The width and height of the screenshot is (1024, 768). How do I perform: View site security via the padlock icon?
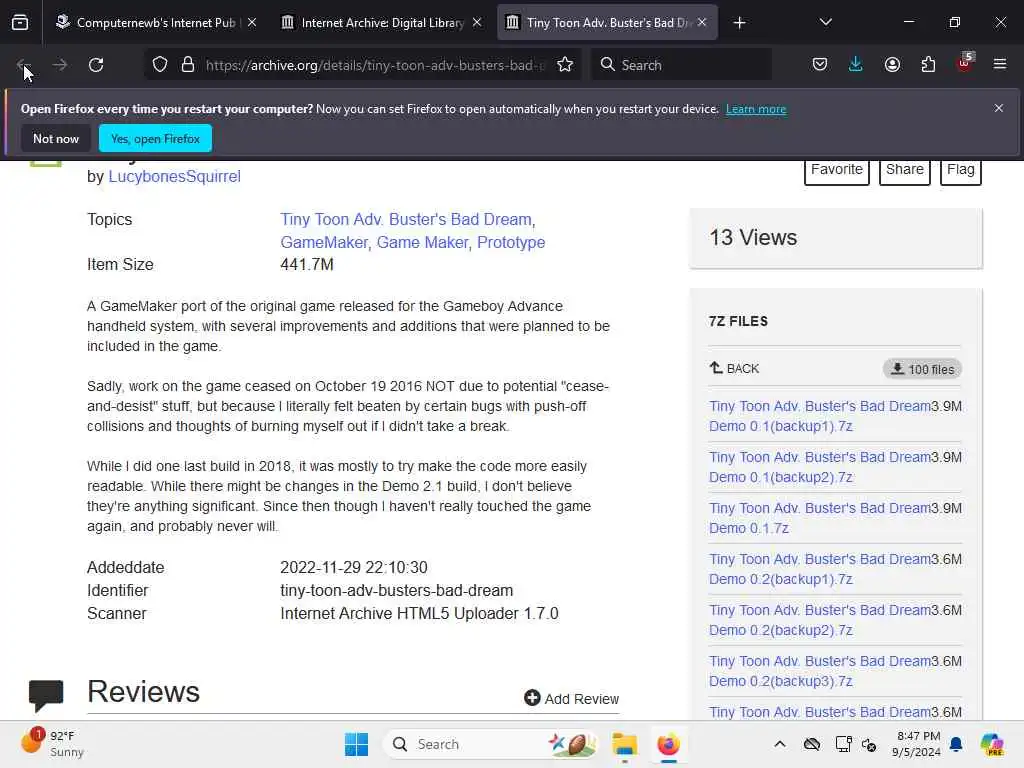coord(188,65)
